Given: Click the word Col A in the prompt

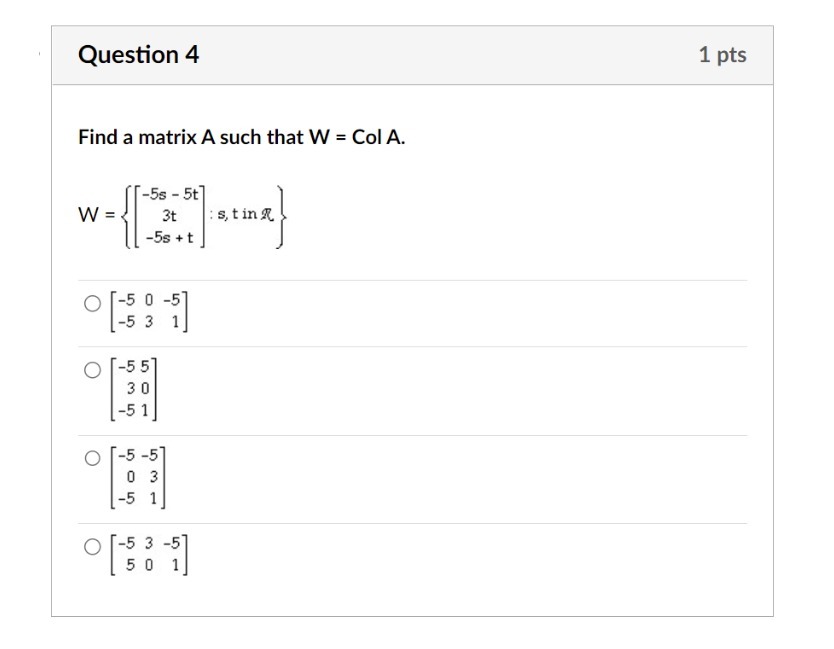Looking at the screenshot, I should click(x=378, y=137).
